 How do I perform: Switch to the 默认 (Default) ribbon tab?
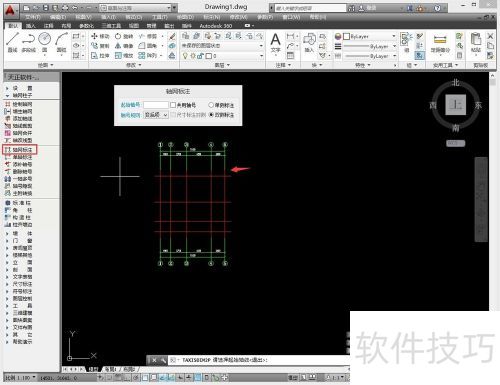tap(13, 26)
